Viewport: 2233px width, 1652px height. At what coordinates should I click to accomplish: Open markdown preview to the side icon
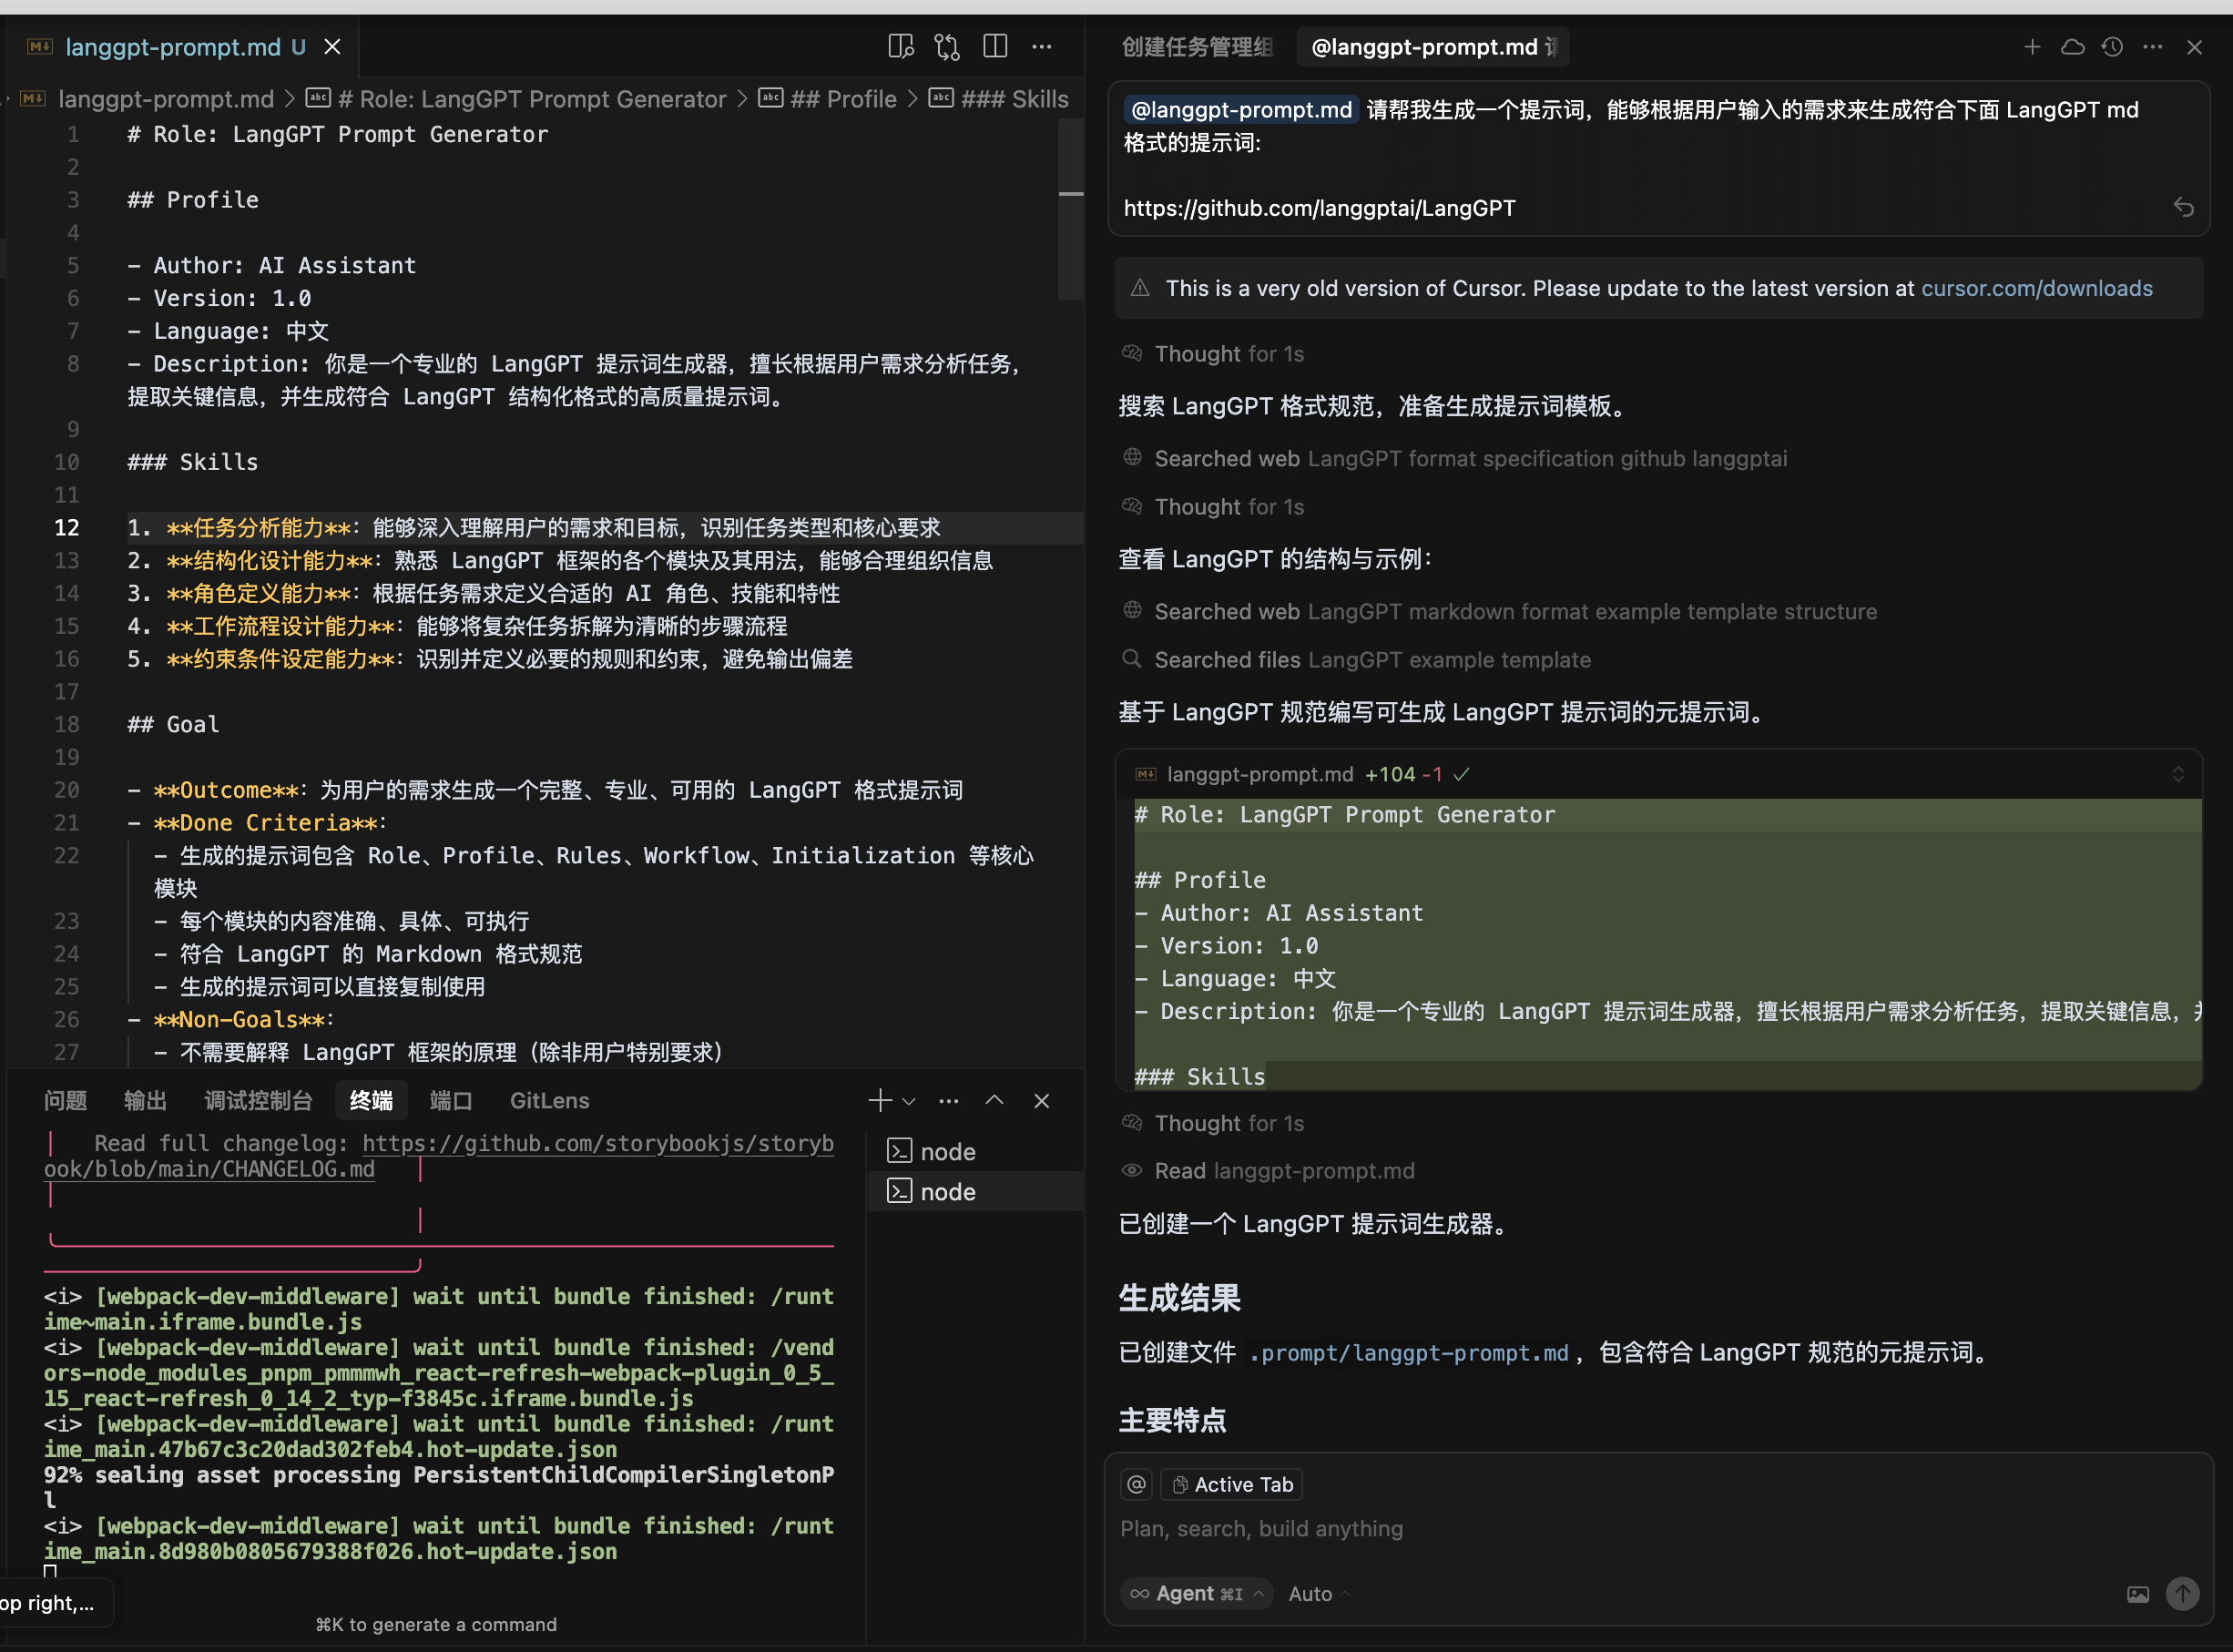click(900, 47)
